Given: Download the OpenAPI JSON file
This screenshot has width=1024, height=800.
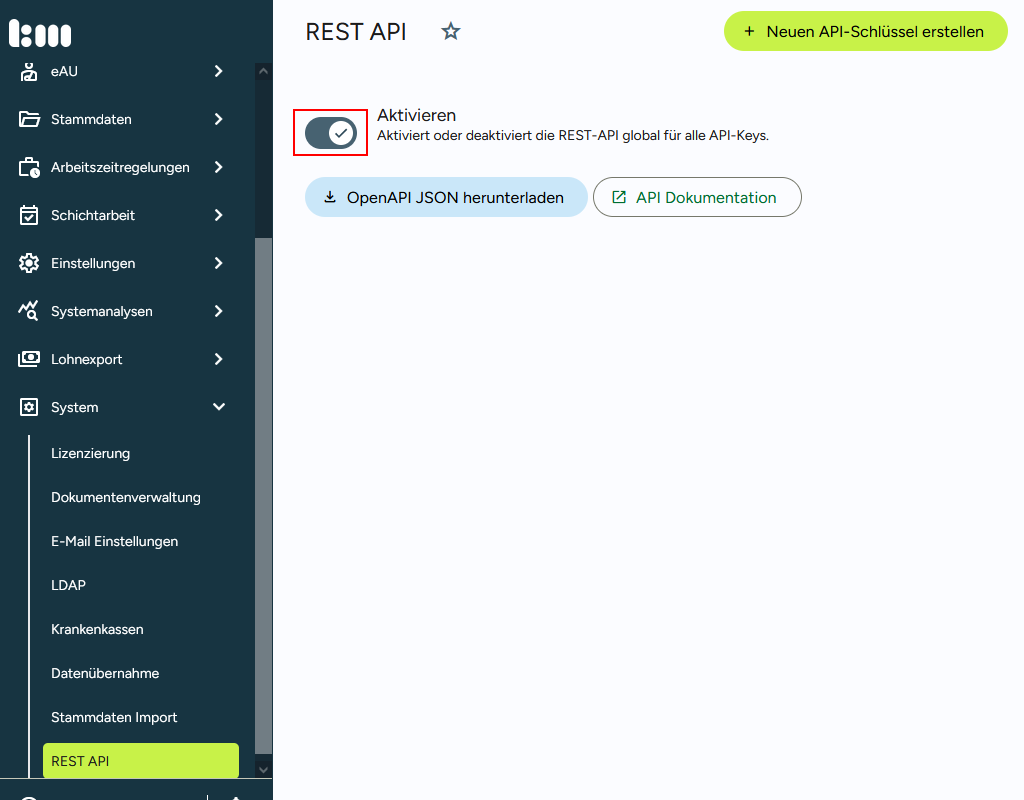Looking at the screenshot, I should point(446,197).
